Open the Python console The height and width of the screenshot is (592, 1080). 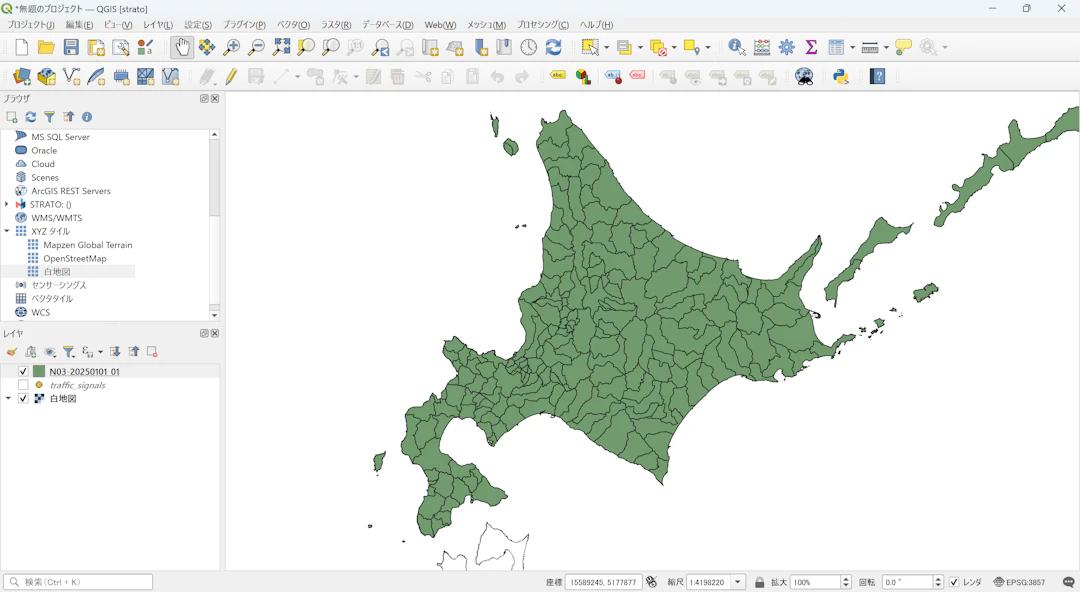click(x=841, y=77)
